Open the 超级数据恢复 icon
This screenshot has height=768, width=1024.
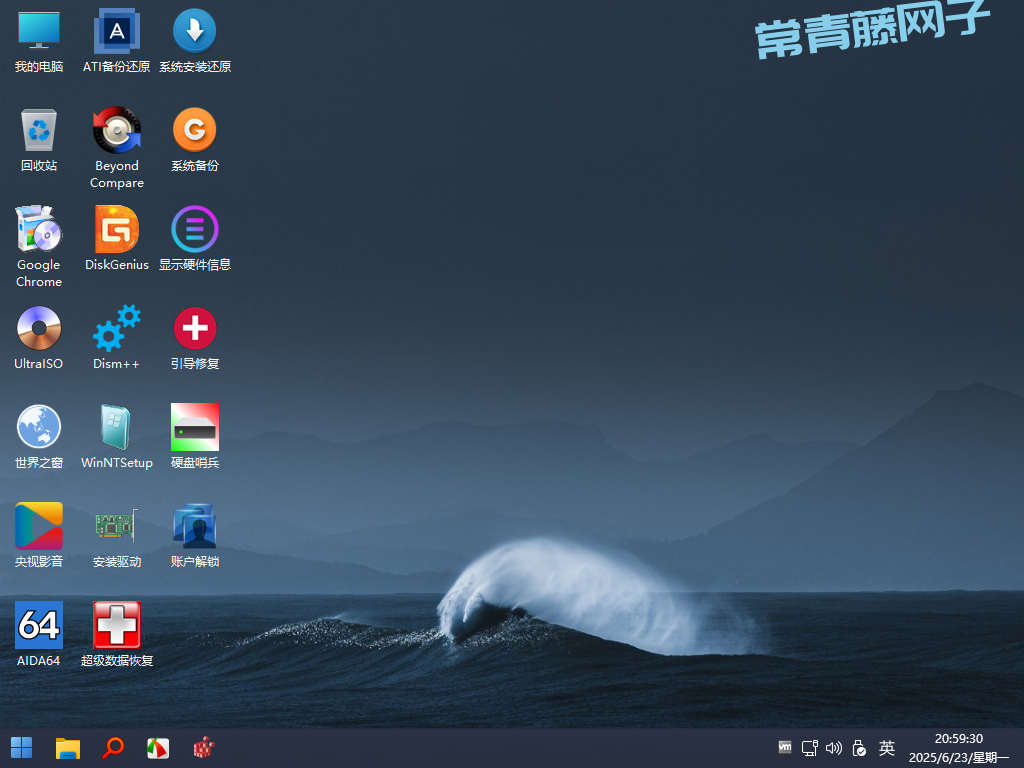(x=117, y=626)
